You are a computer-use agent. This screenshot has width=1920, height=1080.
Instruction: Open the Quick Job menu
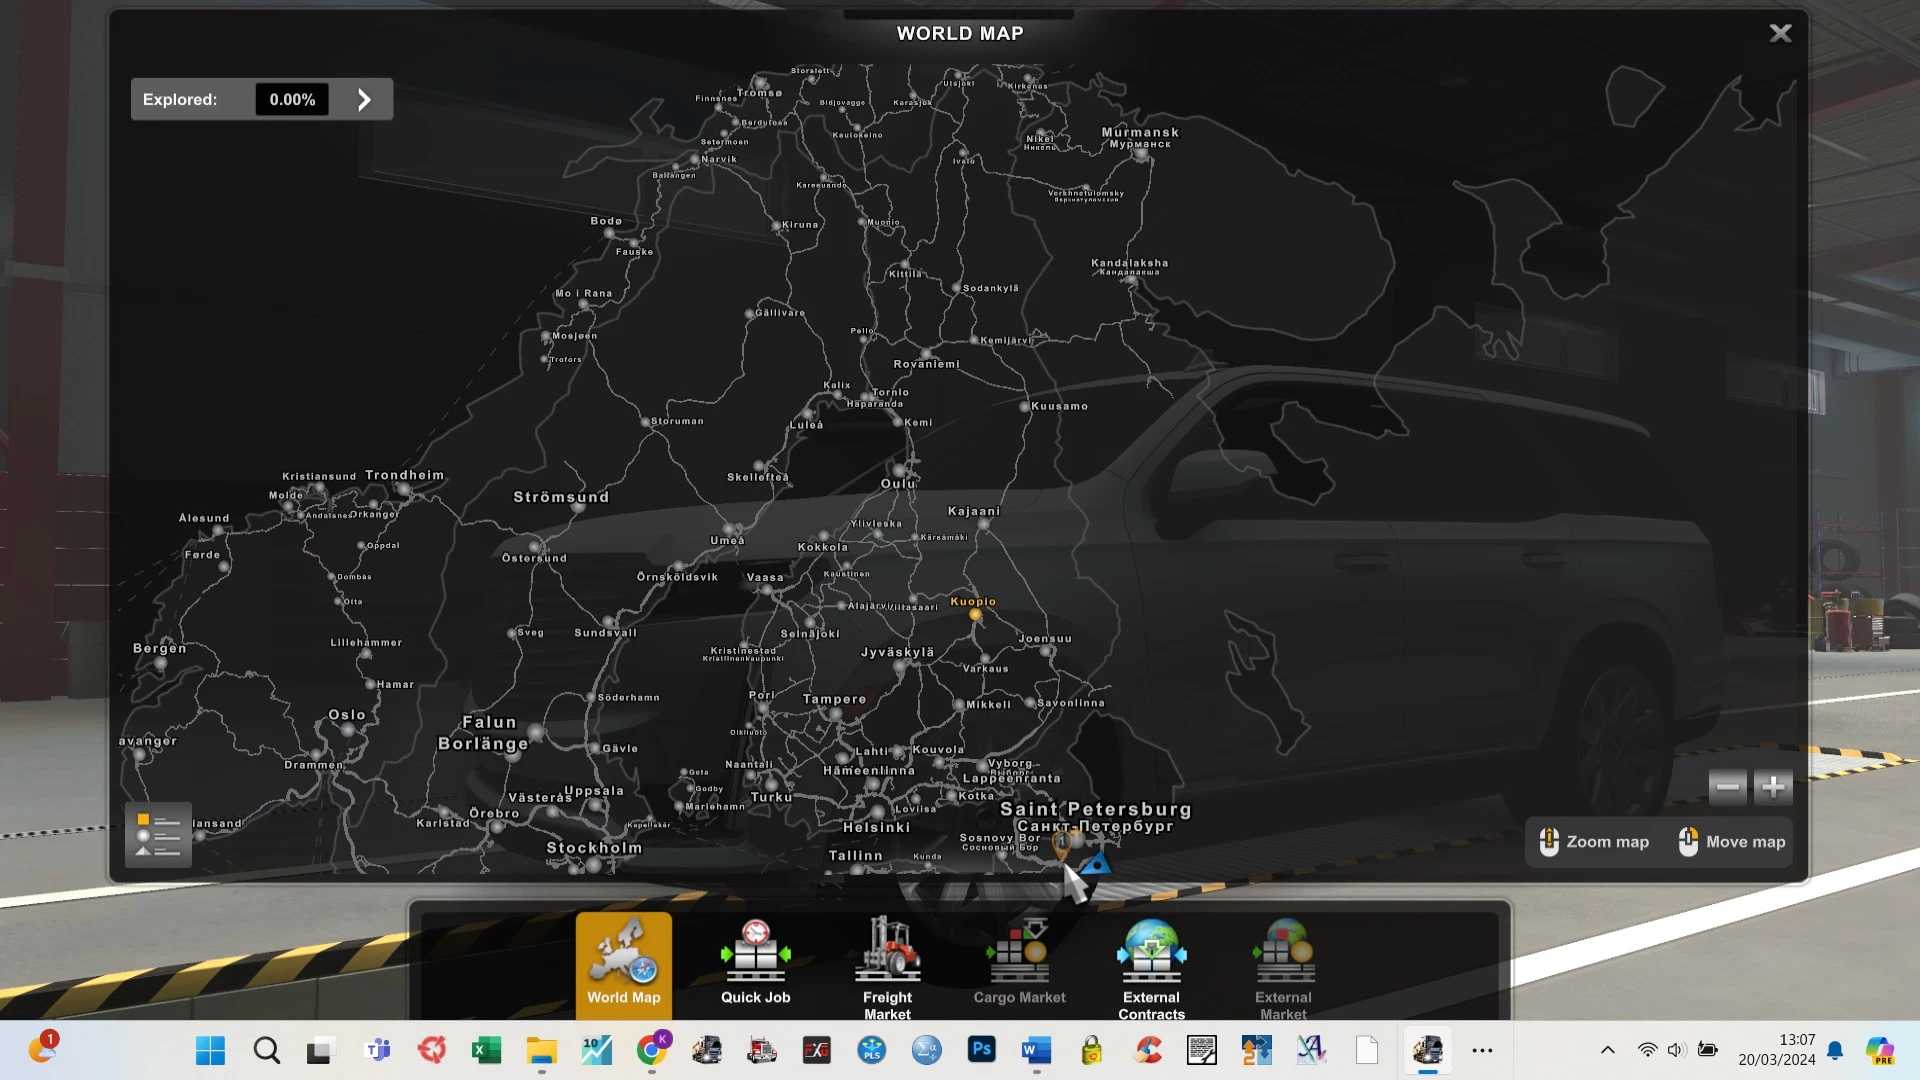[755, 964]
